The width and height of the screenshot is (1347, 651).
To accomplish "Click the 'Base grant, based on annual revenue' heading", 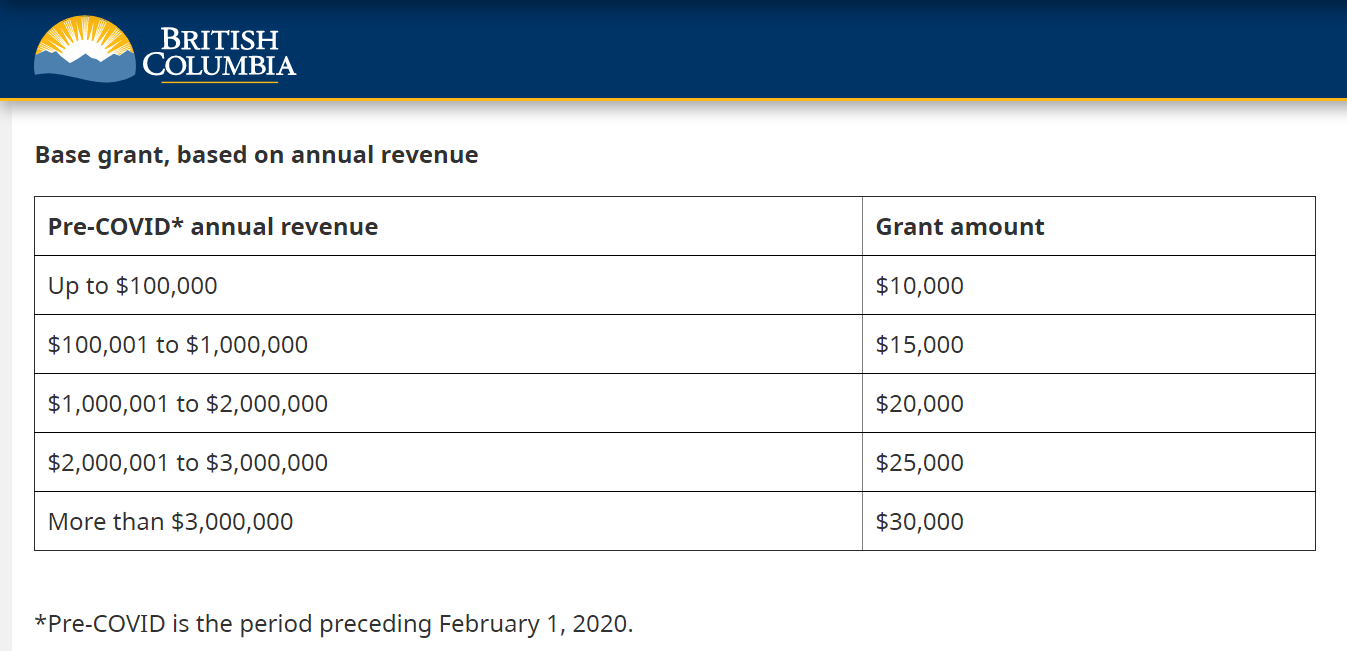I will [x=256, y=155].
